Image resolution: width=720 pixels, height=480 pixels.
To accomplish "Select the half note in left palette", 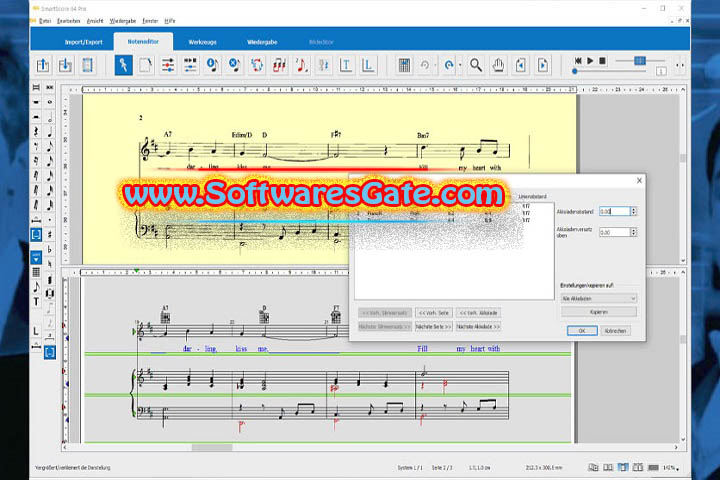I will point(50,117).
